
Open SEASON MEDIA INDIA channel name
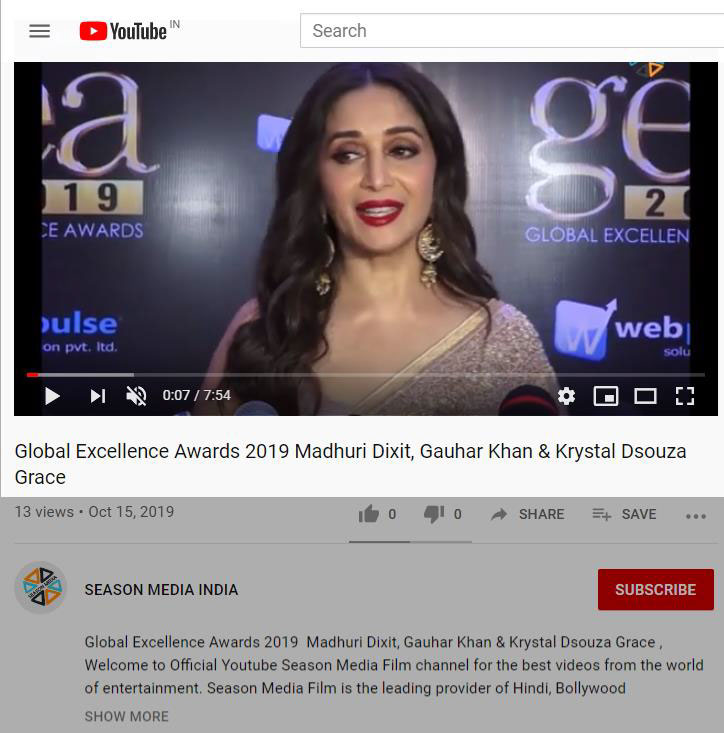161,589
